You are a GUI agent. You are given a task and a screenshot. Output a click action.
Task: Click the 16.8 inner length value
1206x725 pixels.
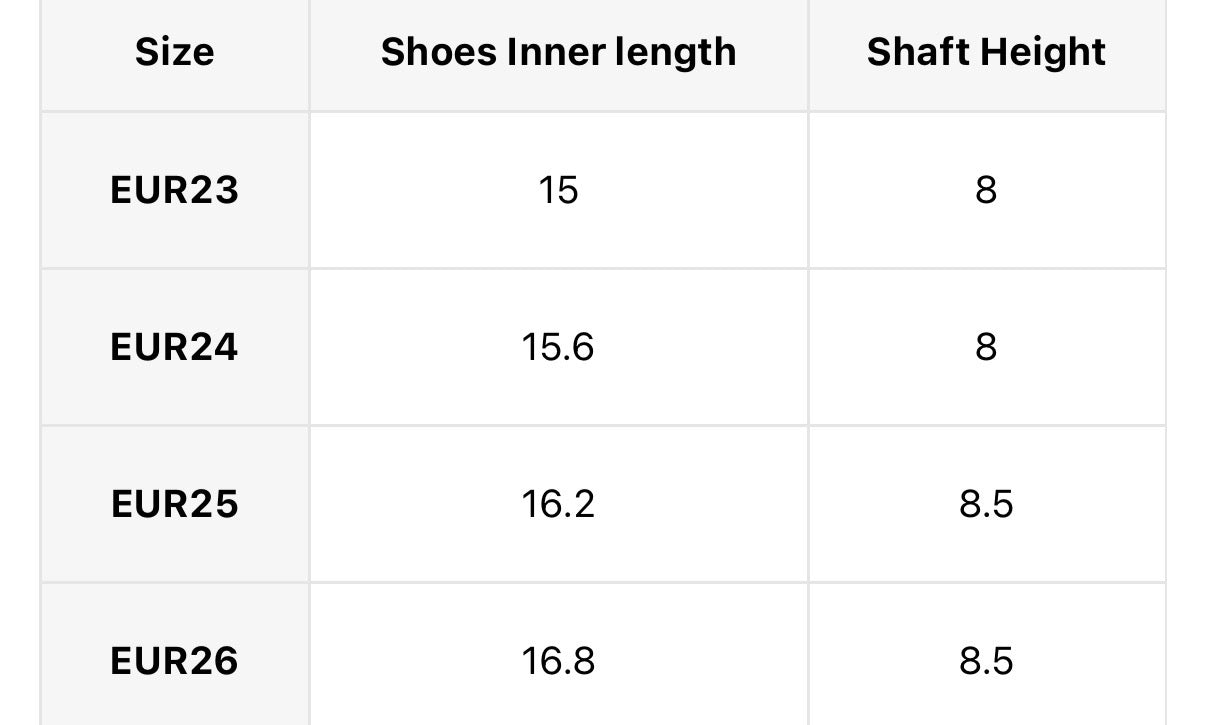click(558, 661)
